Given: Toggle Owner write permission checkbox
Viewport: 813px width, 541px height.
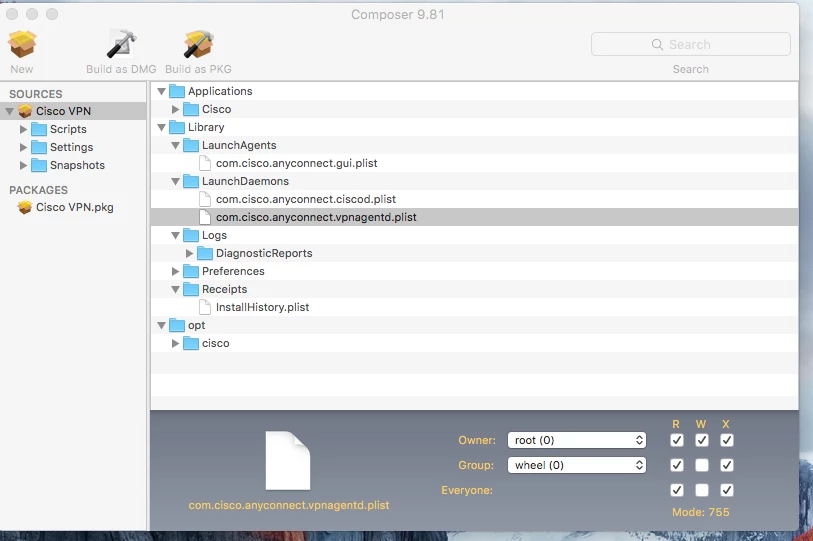Looking at the screenshot, I should (702, 440).
